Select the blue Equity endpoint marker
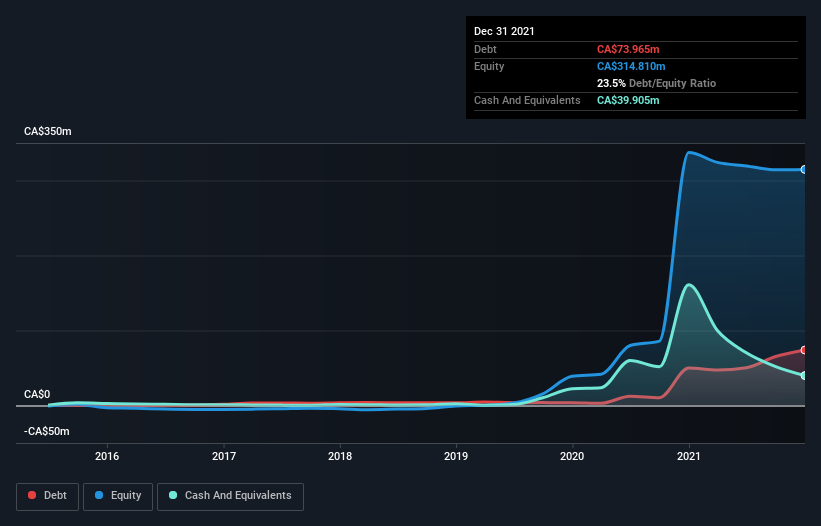 (x=803, y=170)
